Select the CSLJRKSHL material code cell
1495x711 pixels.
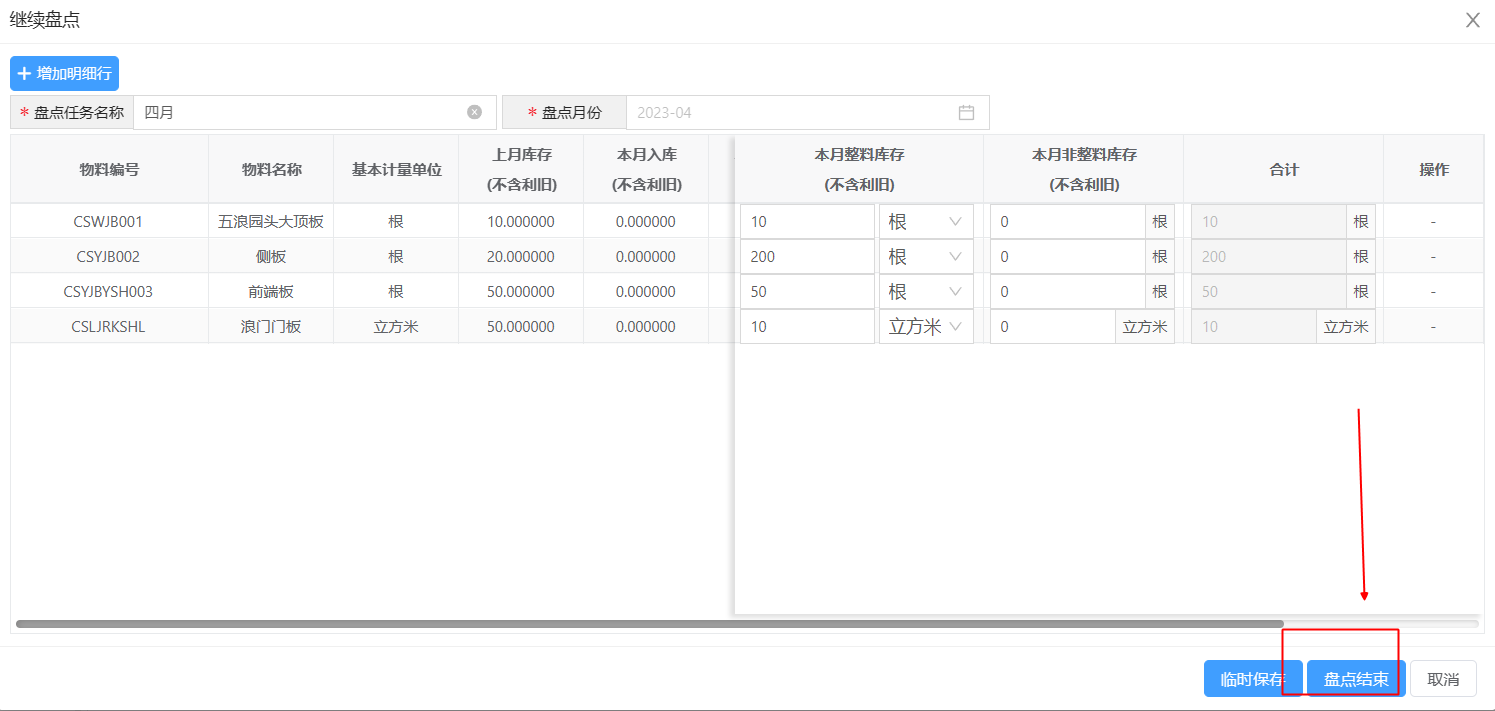[x=109, y=327]
